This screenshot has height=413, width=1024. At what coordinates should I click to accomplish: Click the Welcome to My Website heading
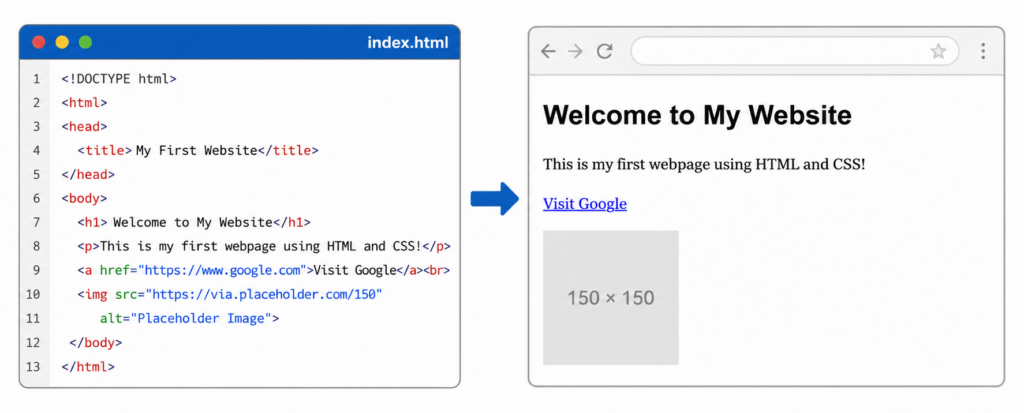point(697,115)
